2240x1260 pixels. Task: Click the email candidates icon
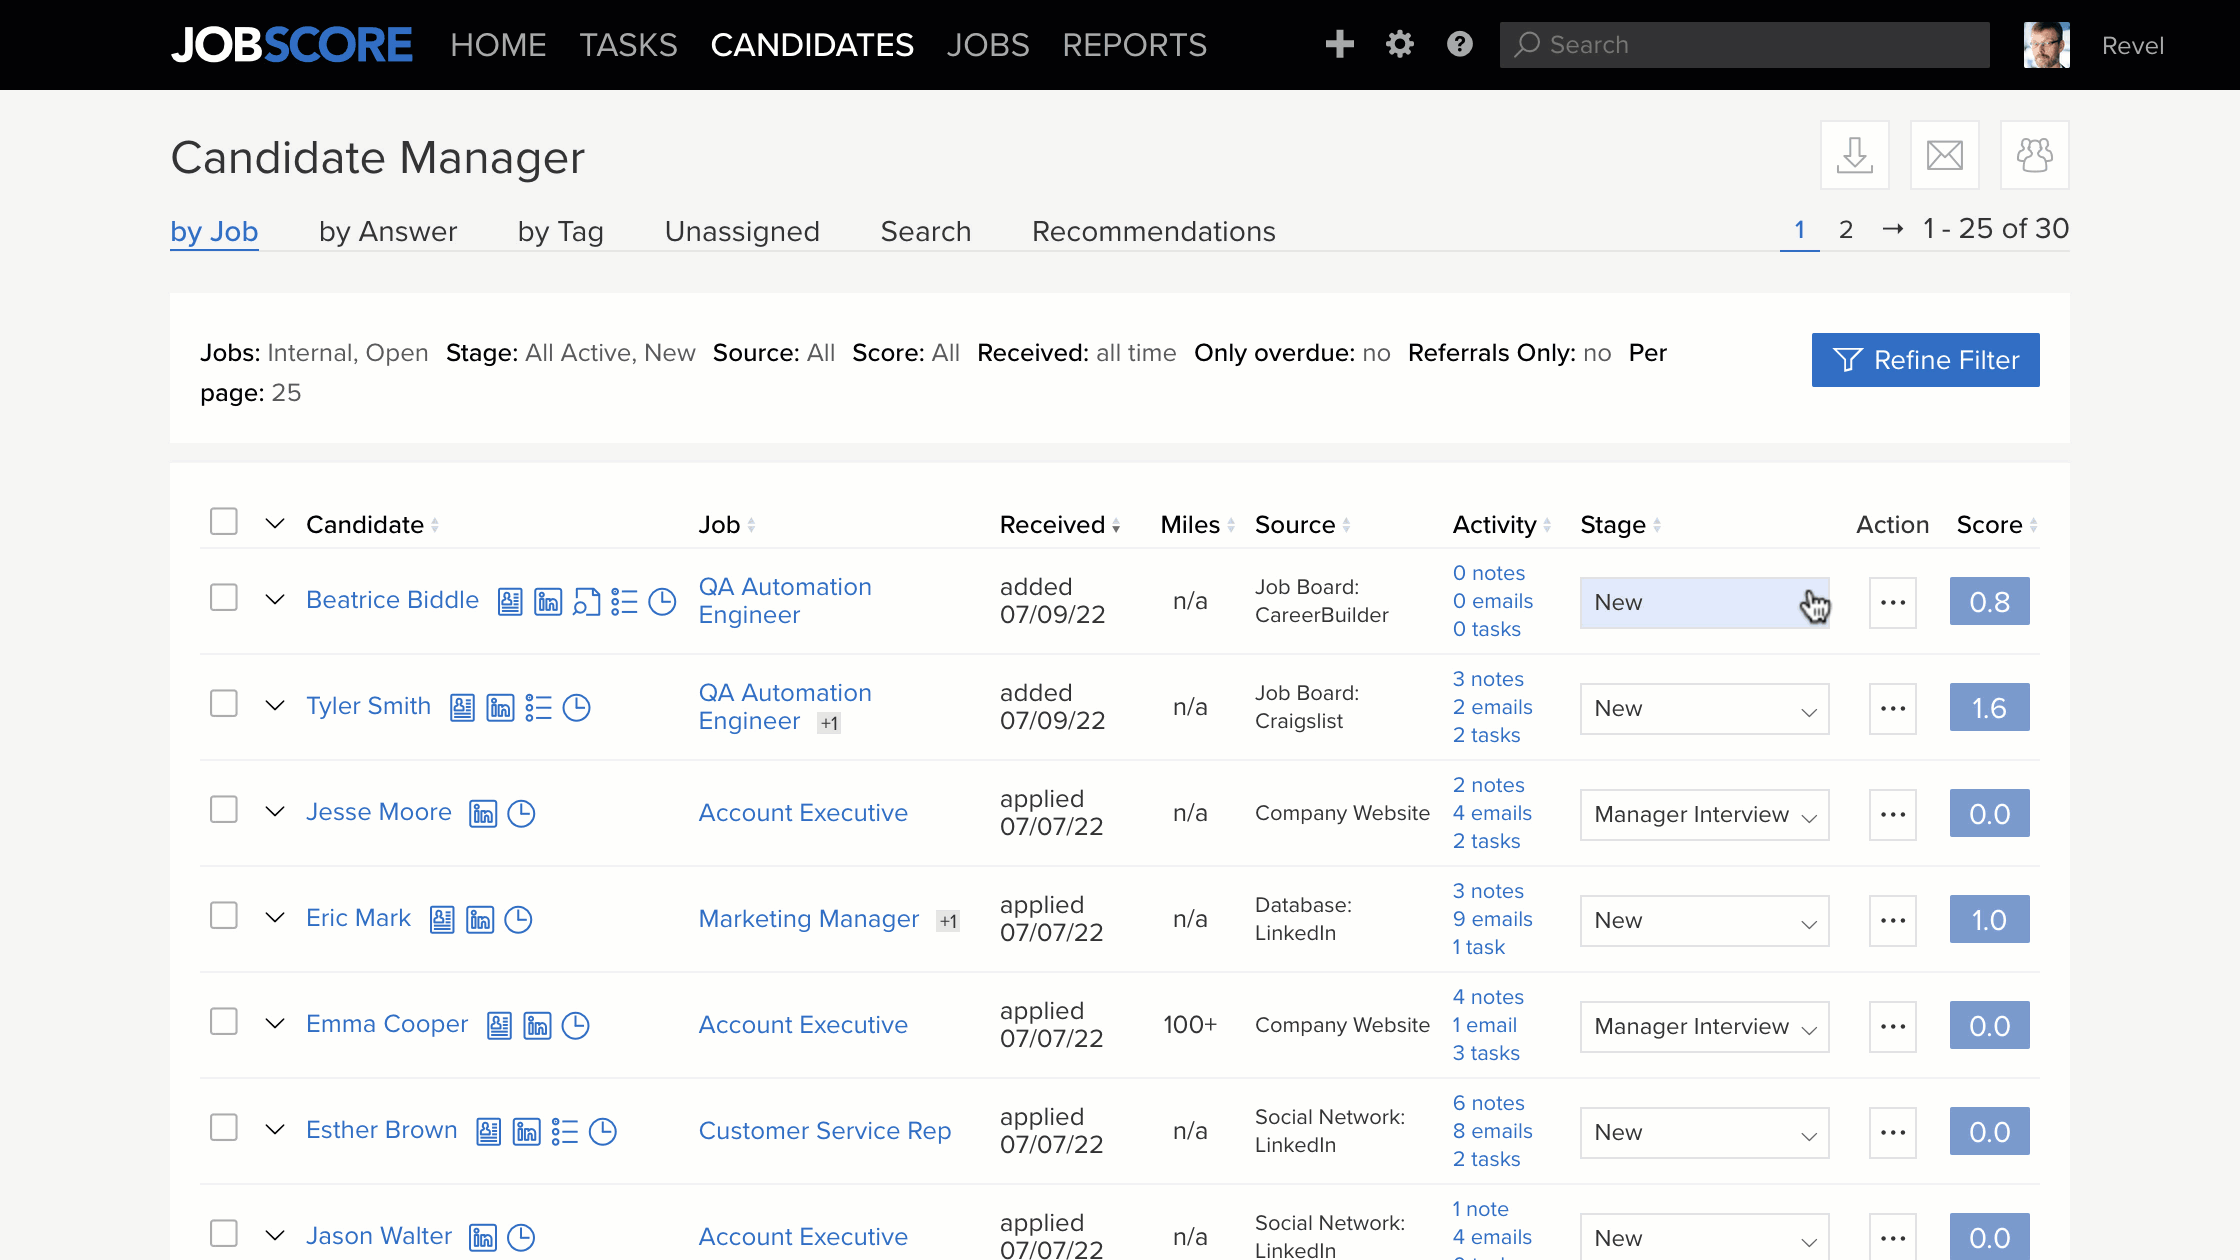(x=1945, y=155)
